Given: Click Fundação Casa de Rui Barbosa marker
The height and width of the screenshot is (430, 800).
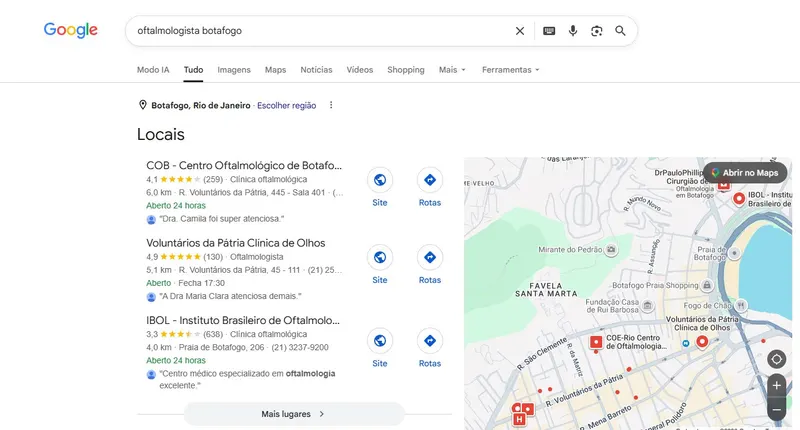Looking at the screenshot, I should pos(647,306).
